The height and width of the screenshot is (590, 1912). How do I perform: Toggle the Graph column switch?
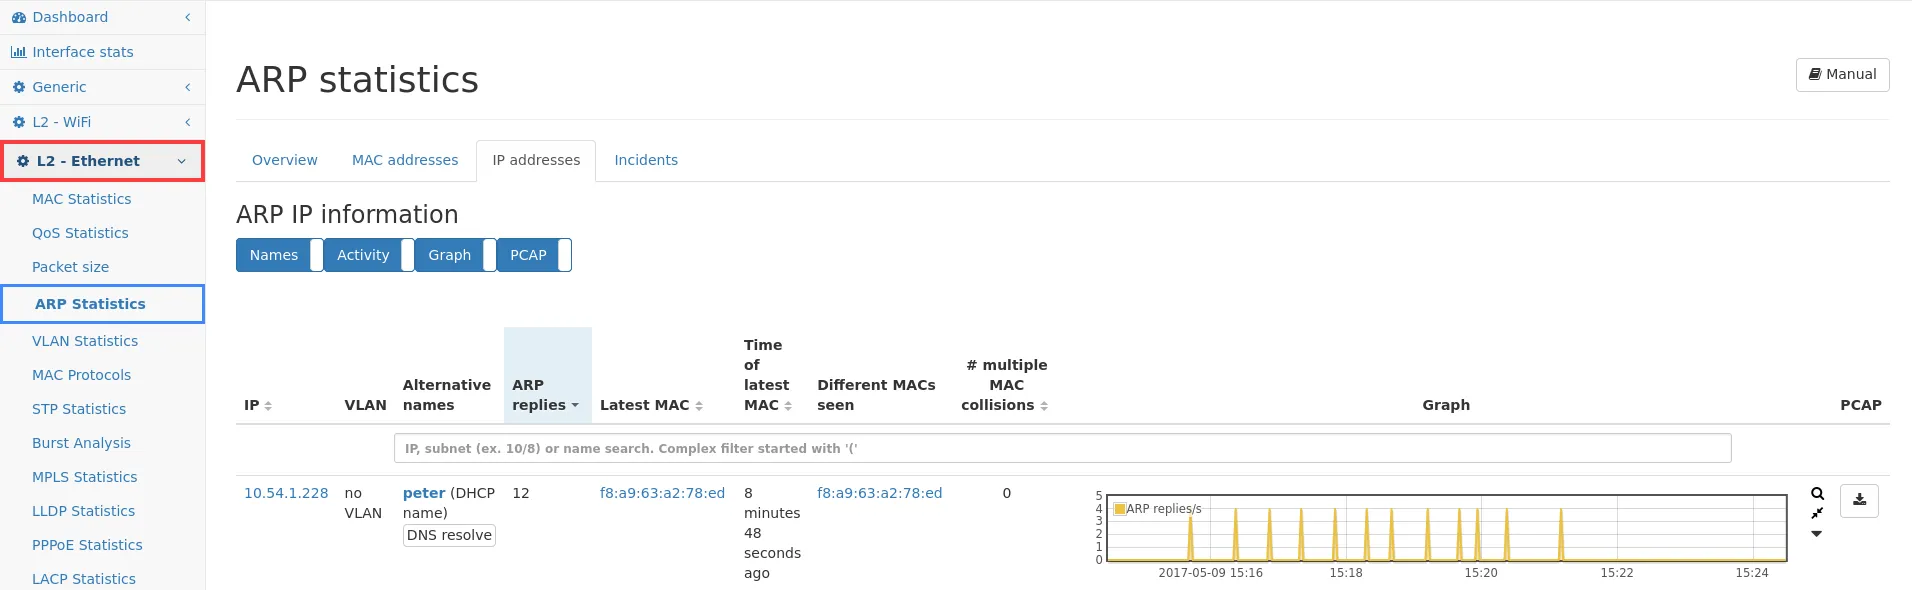point(489,255)
